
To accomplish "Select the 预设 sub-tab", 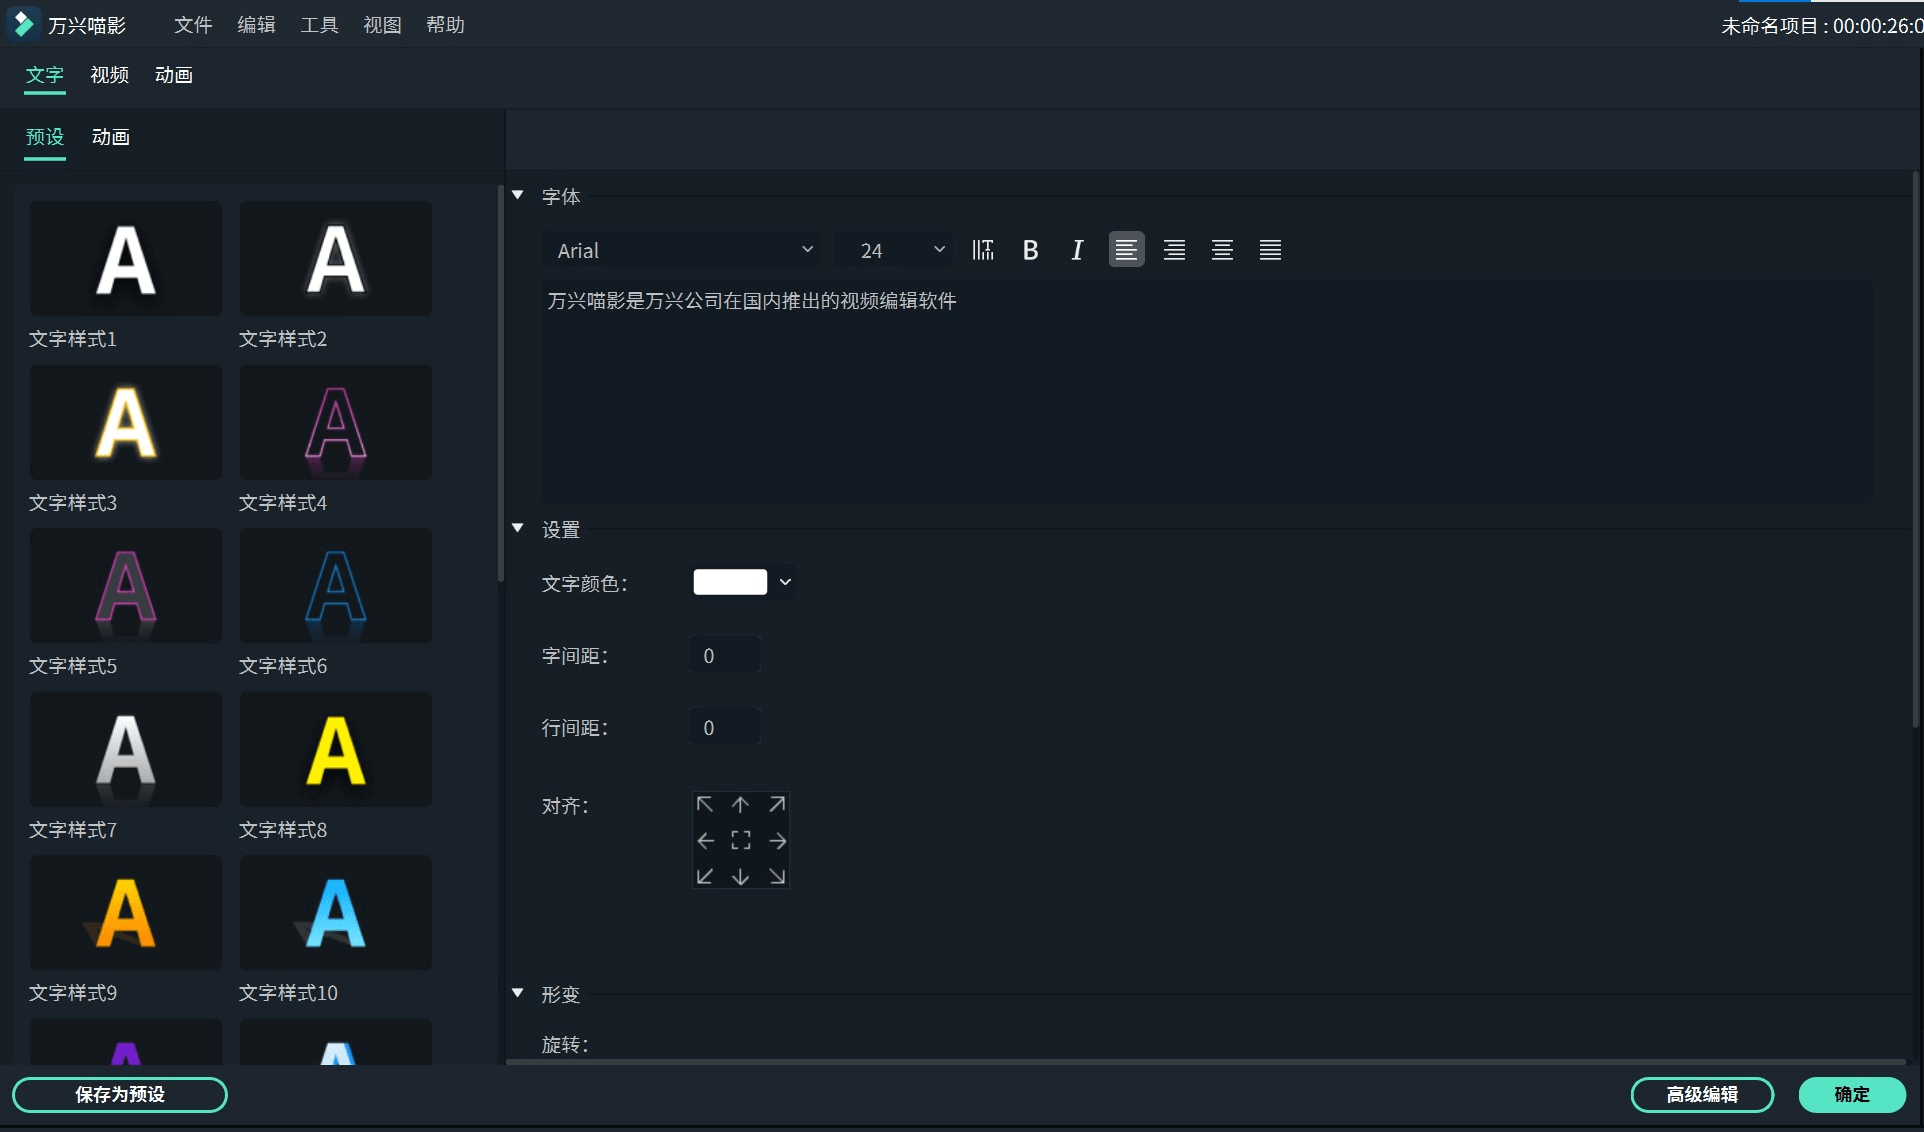I will tap(45, 137).
